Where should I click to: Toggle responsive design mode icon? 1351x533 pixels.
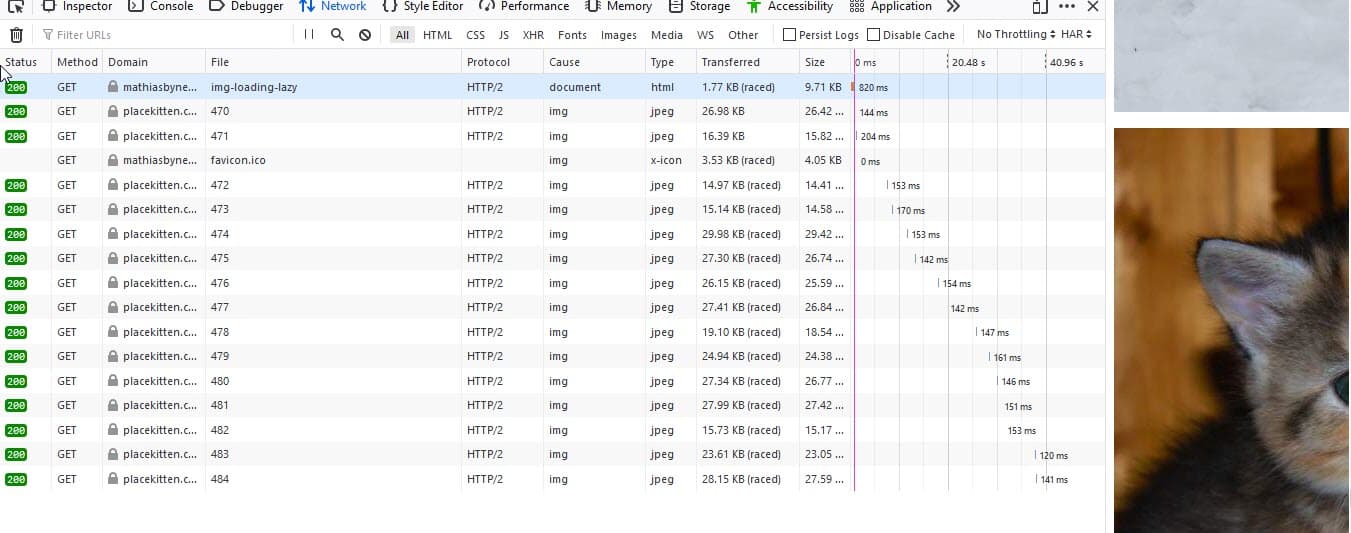(1040, 7)
